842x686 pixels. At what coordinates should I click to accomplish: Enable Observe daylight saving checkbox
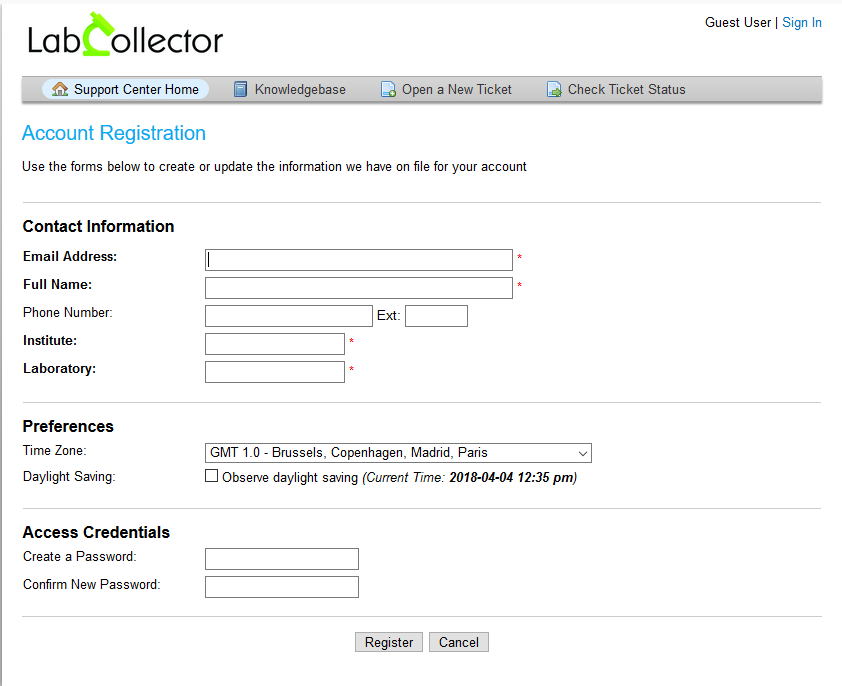coord(212,476)
